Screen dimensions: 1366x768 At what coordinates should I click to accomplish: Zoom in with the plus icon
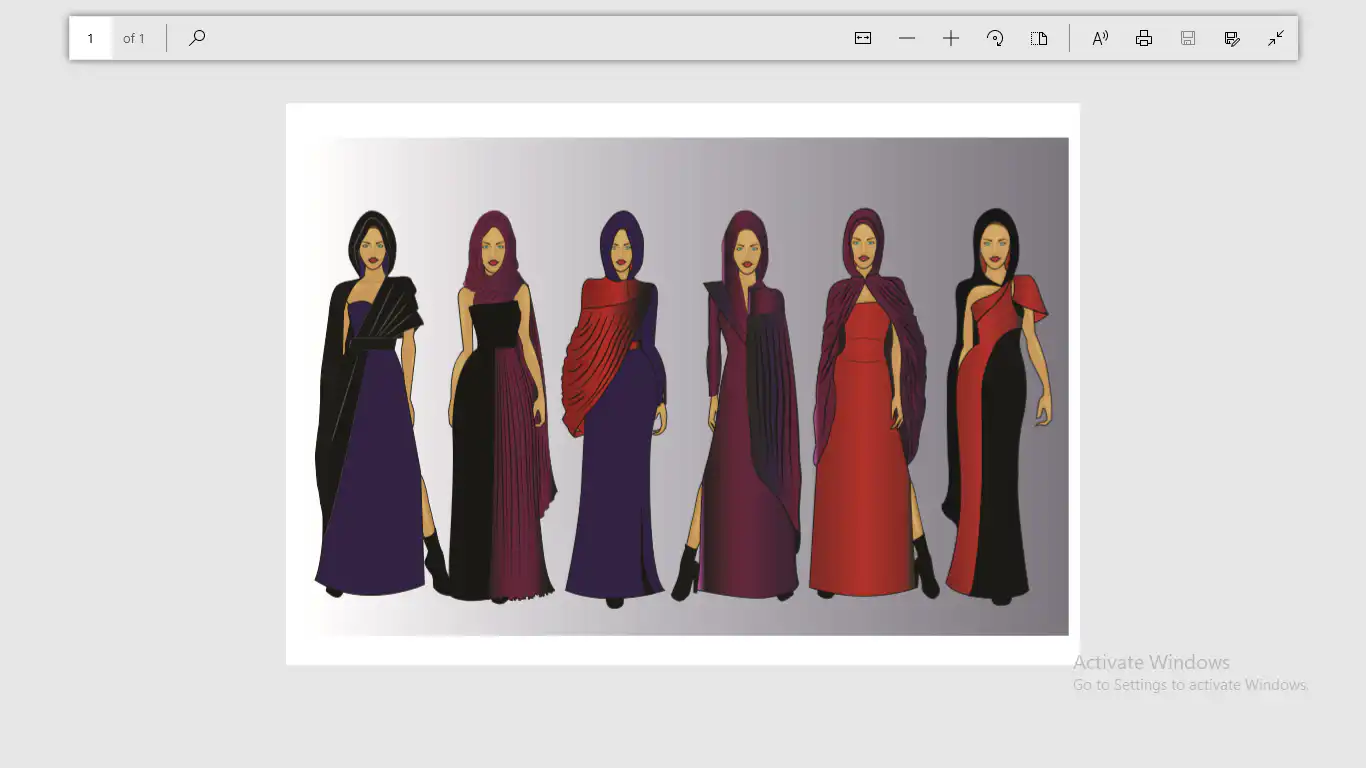tap(951, 38)
